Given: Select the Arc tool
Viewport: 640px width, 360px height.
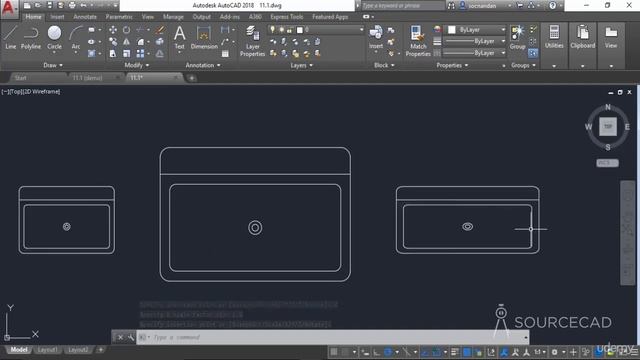Looking at the screenshot, I should 76,38.
